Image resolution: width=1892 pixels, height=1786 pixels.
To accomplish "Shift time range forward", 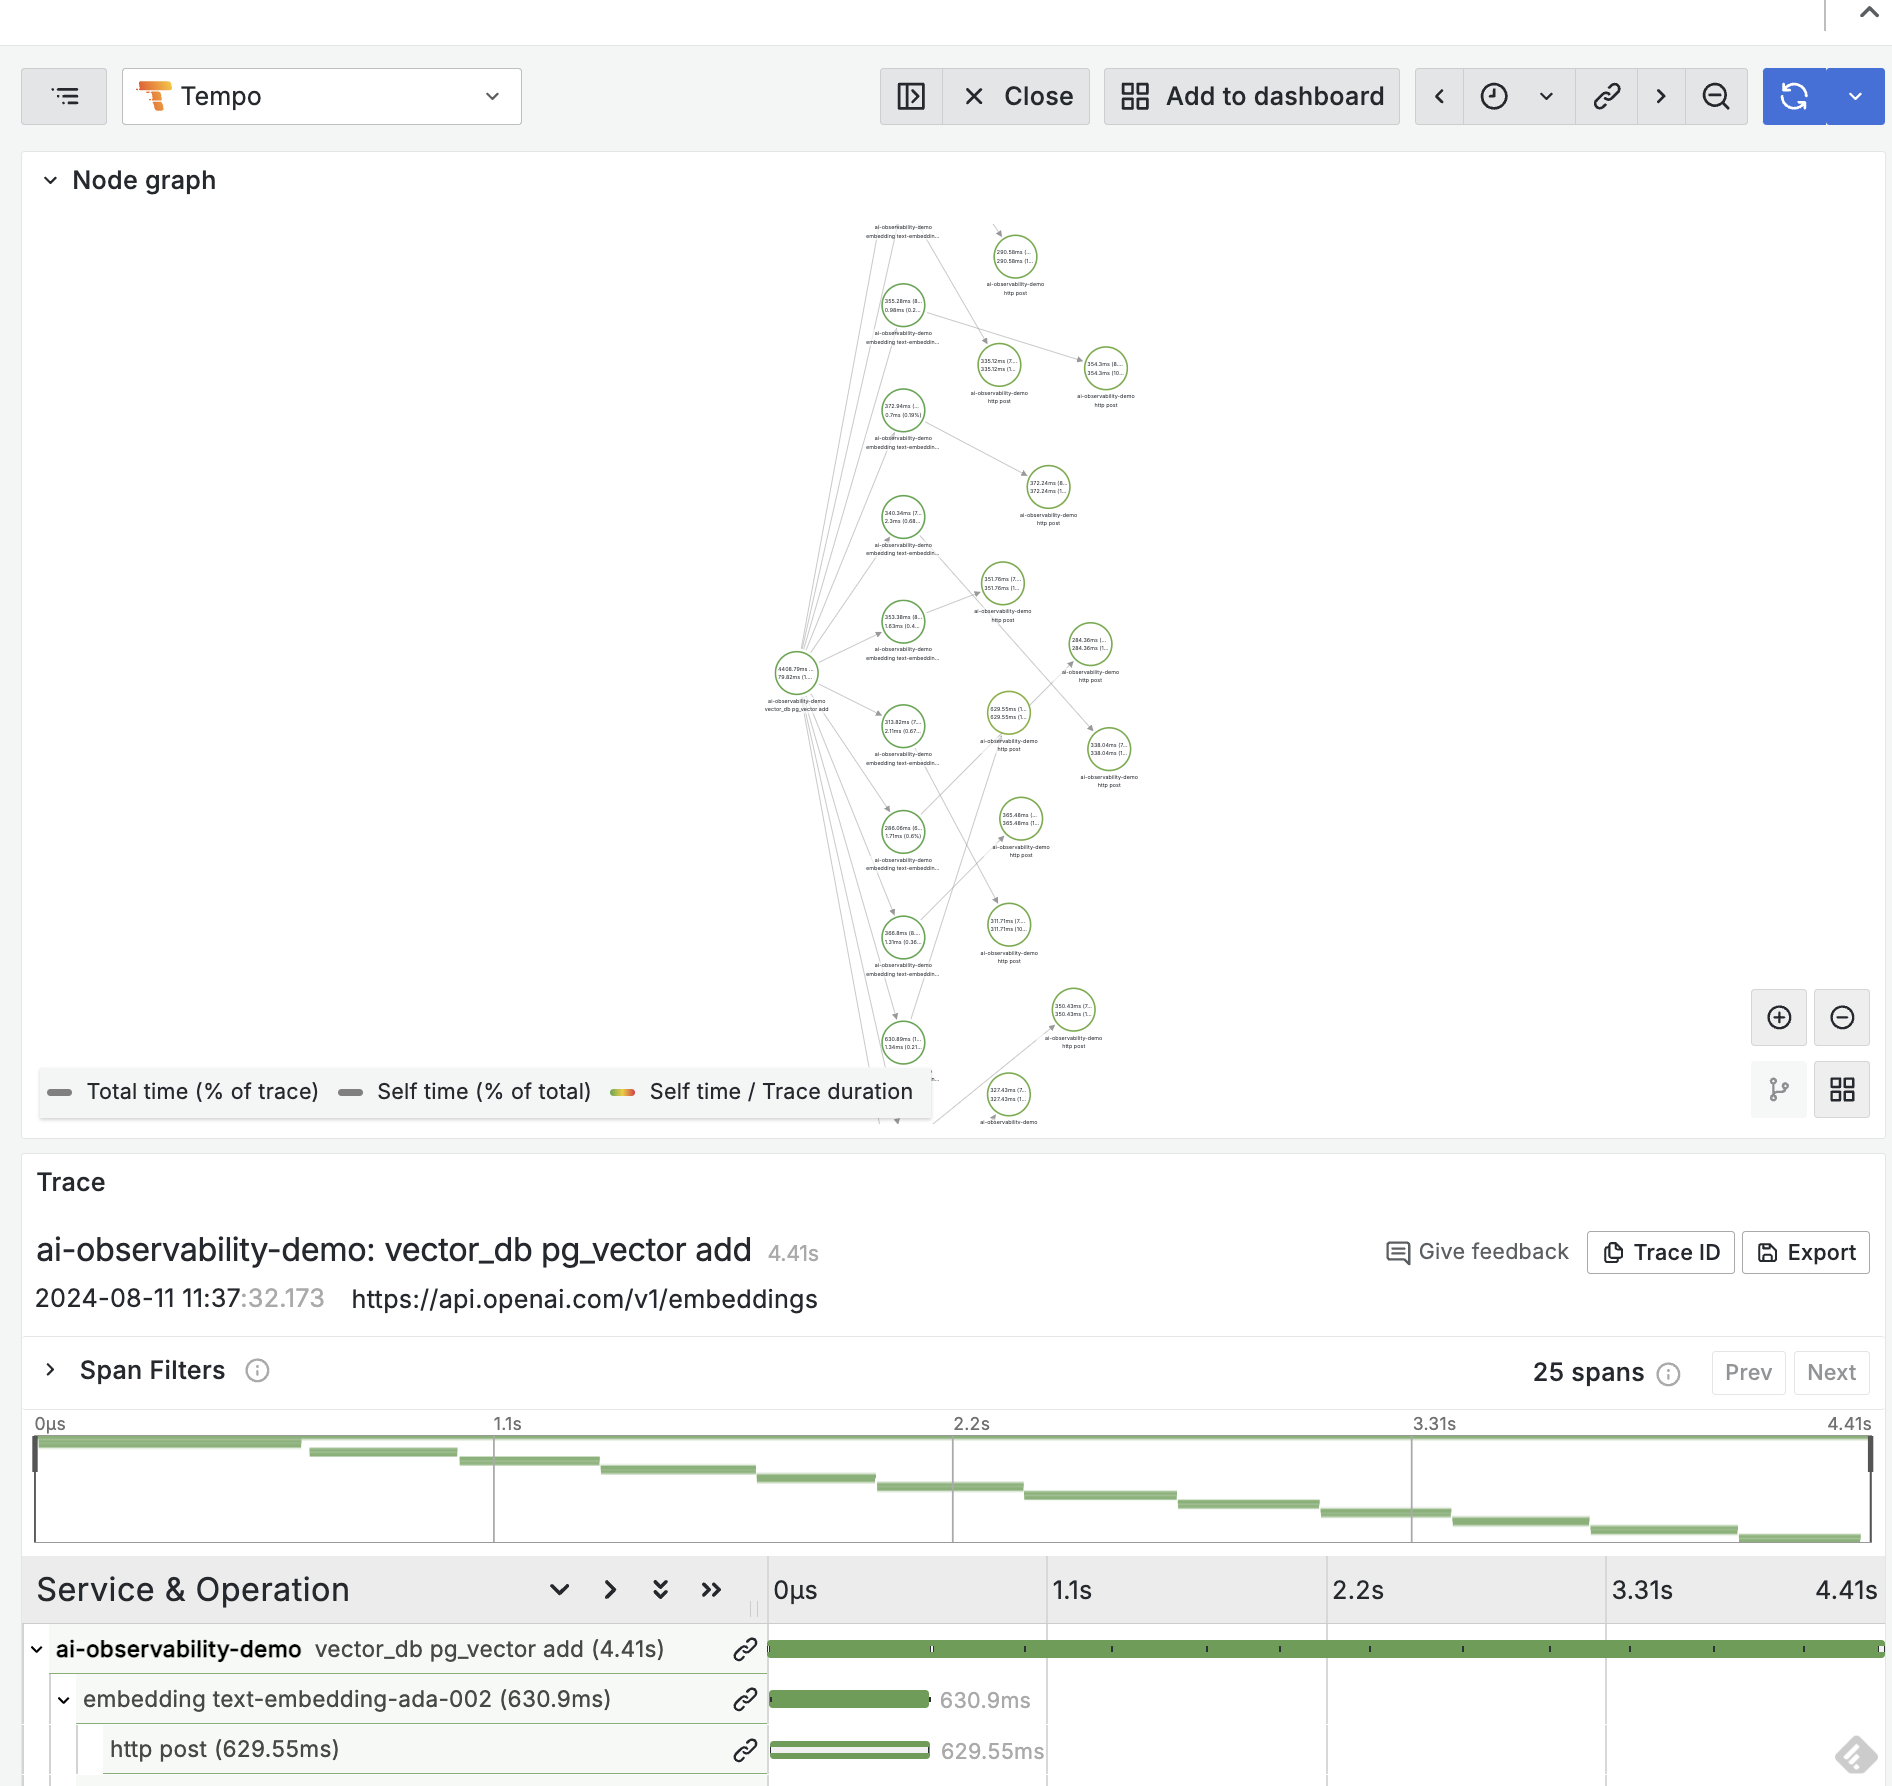I will [1661, 96].
